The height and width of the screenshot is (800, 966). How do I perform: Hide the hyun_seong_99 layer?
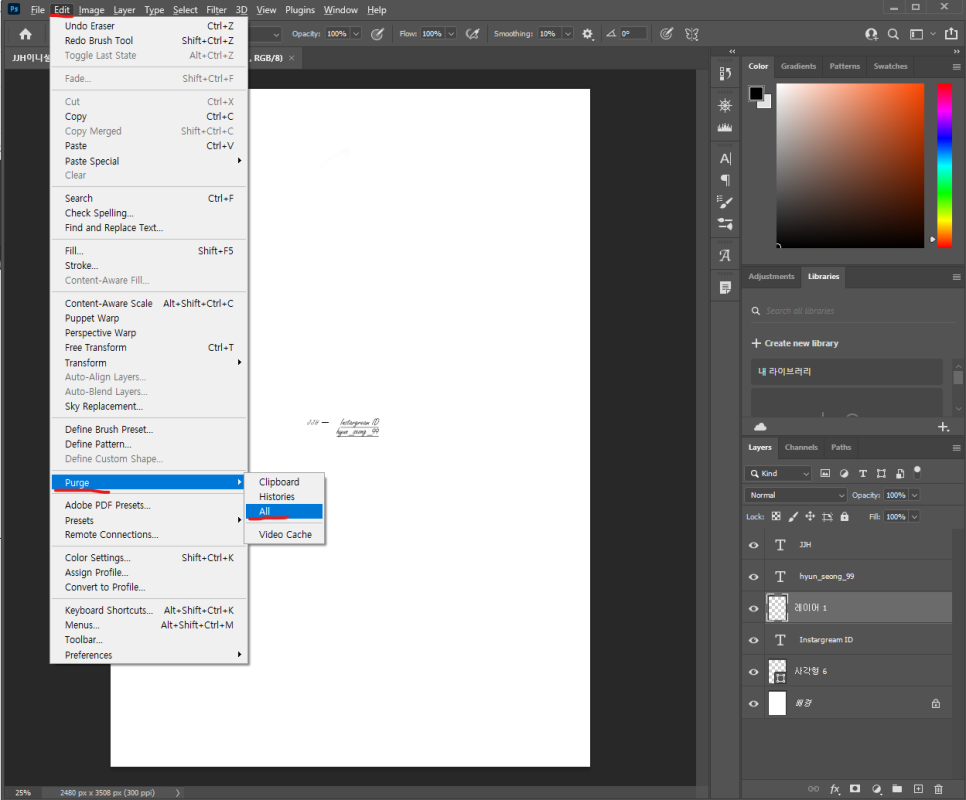coord(753,577)
